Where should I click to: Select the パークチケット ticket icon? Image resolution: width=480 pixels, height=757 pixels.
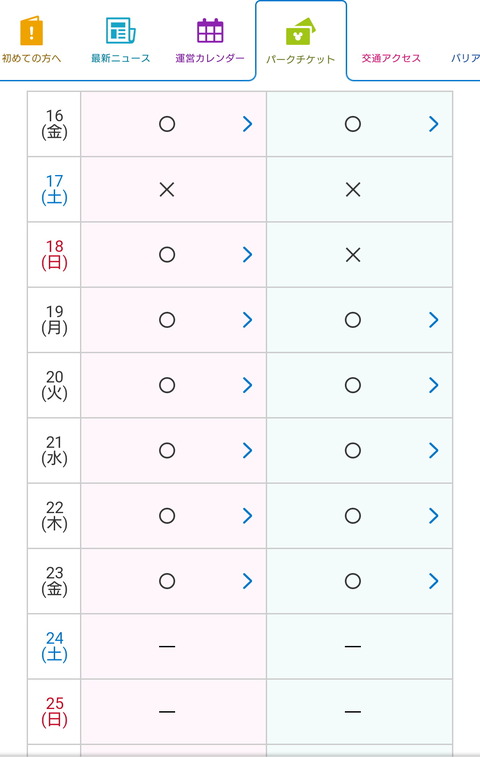(x=300, y=31)
